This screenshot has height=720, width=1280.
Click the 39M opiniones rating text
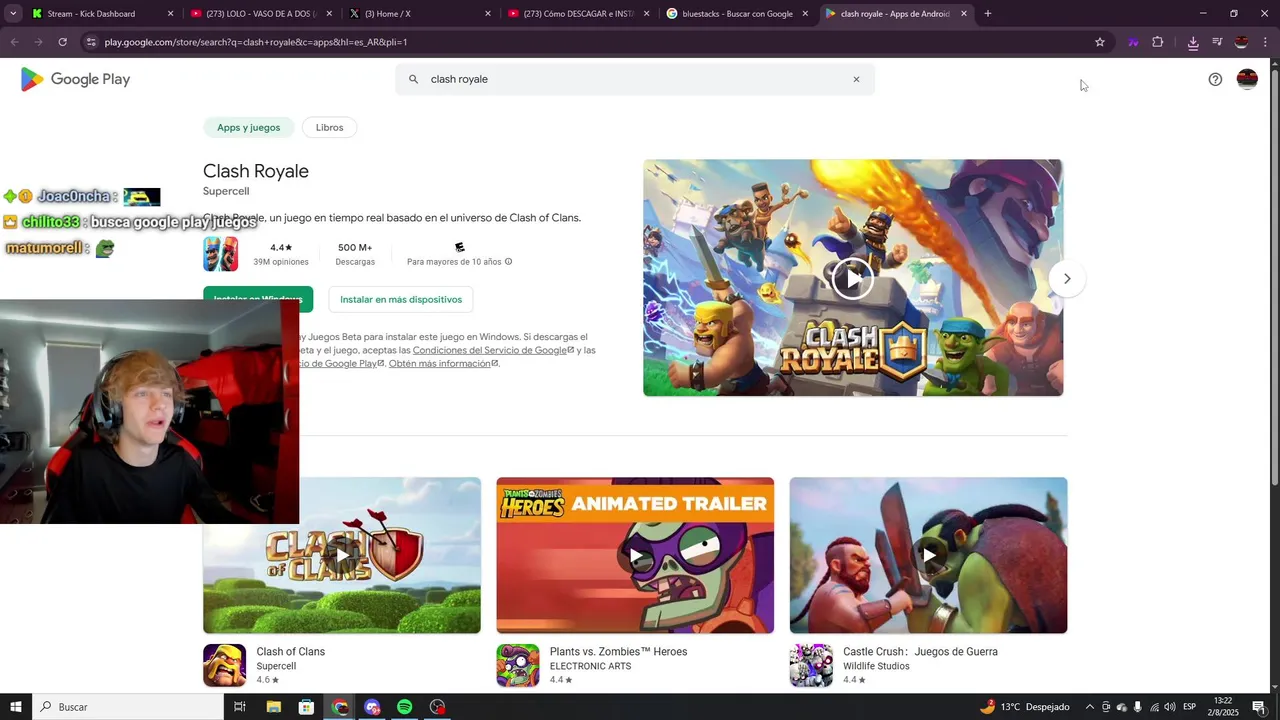point(280,262)
